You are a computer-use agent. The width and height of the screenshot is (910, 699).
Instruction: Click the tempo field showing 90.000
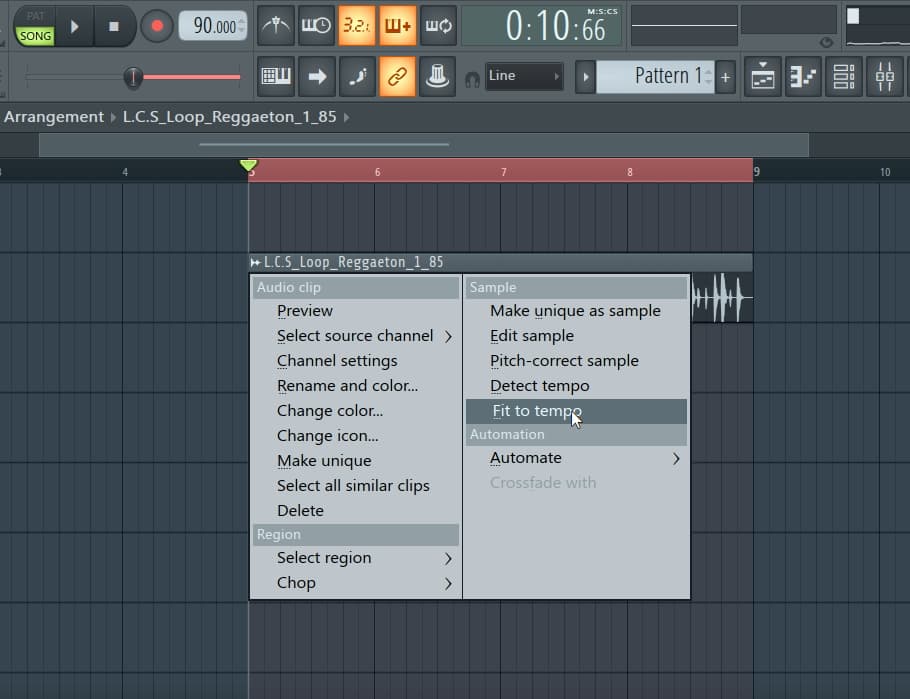coord(212,27)
